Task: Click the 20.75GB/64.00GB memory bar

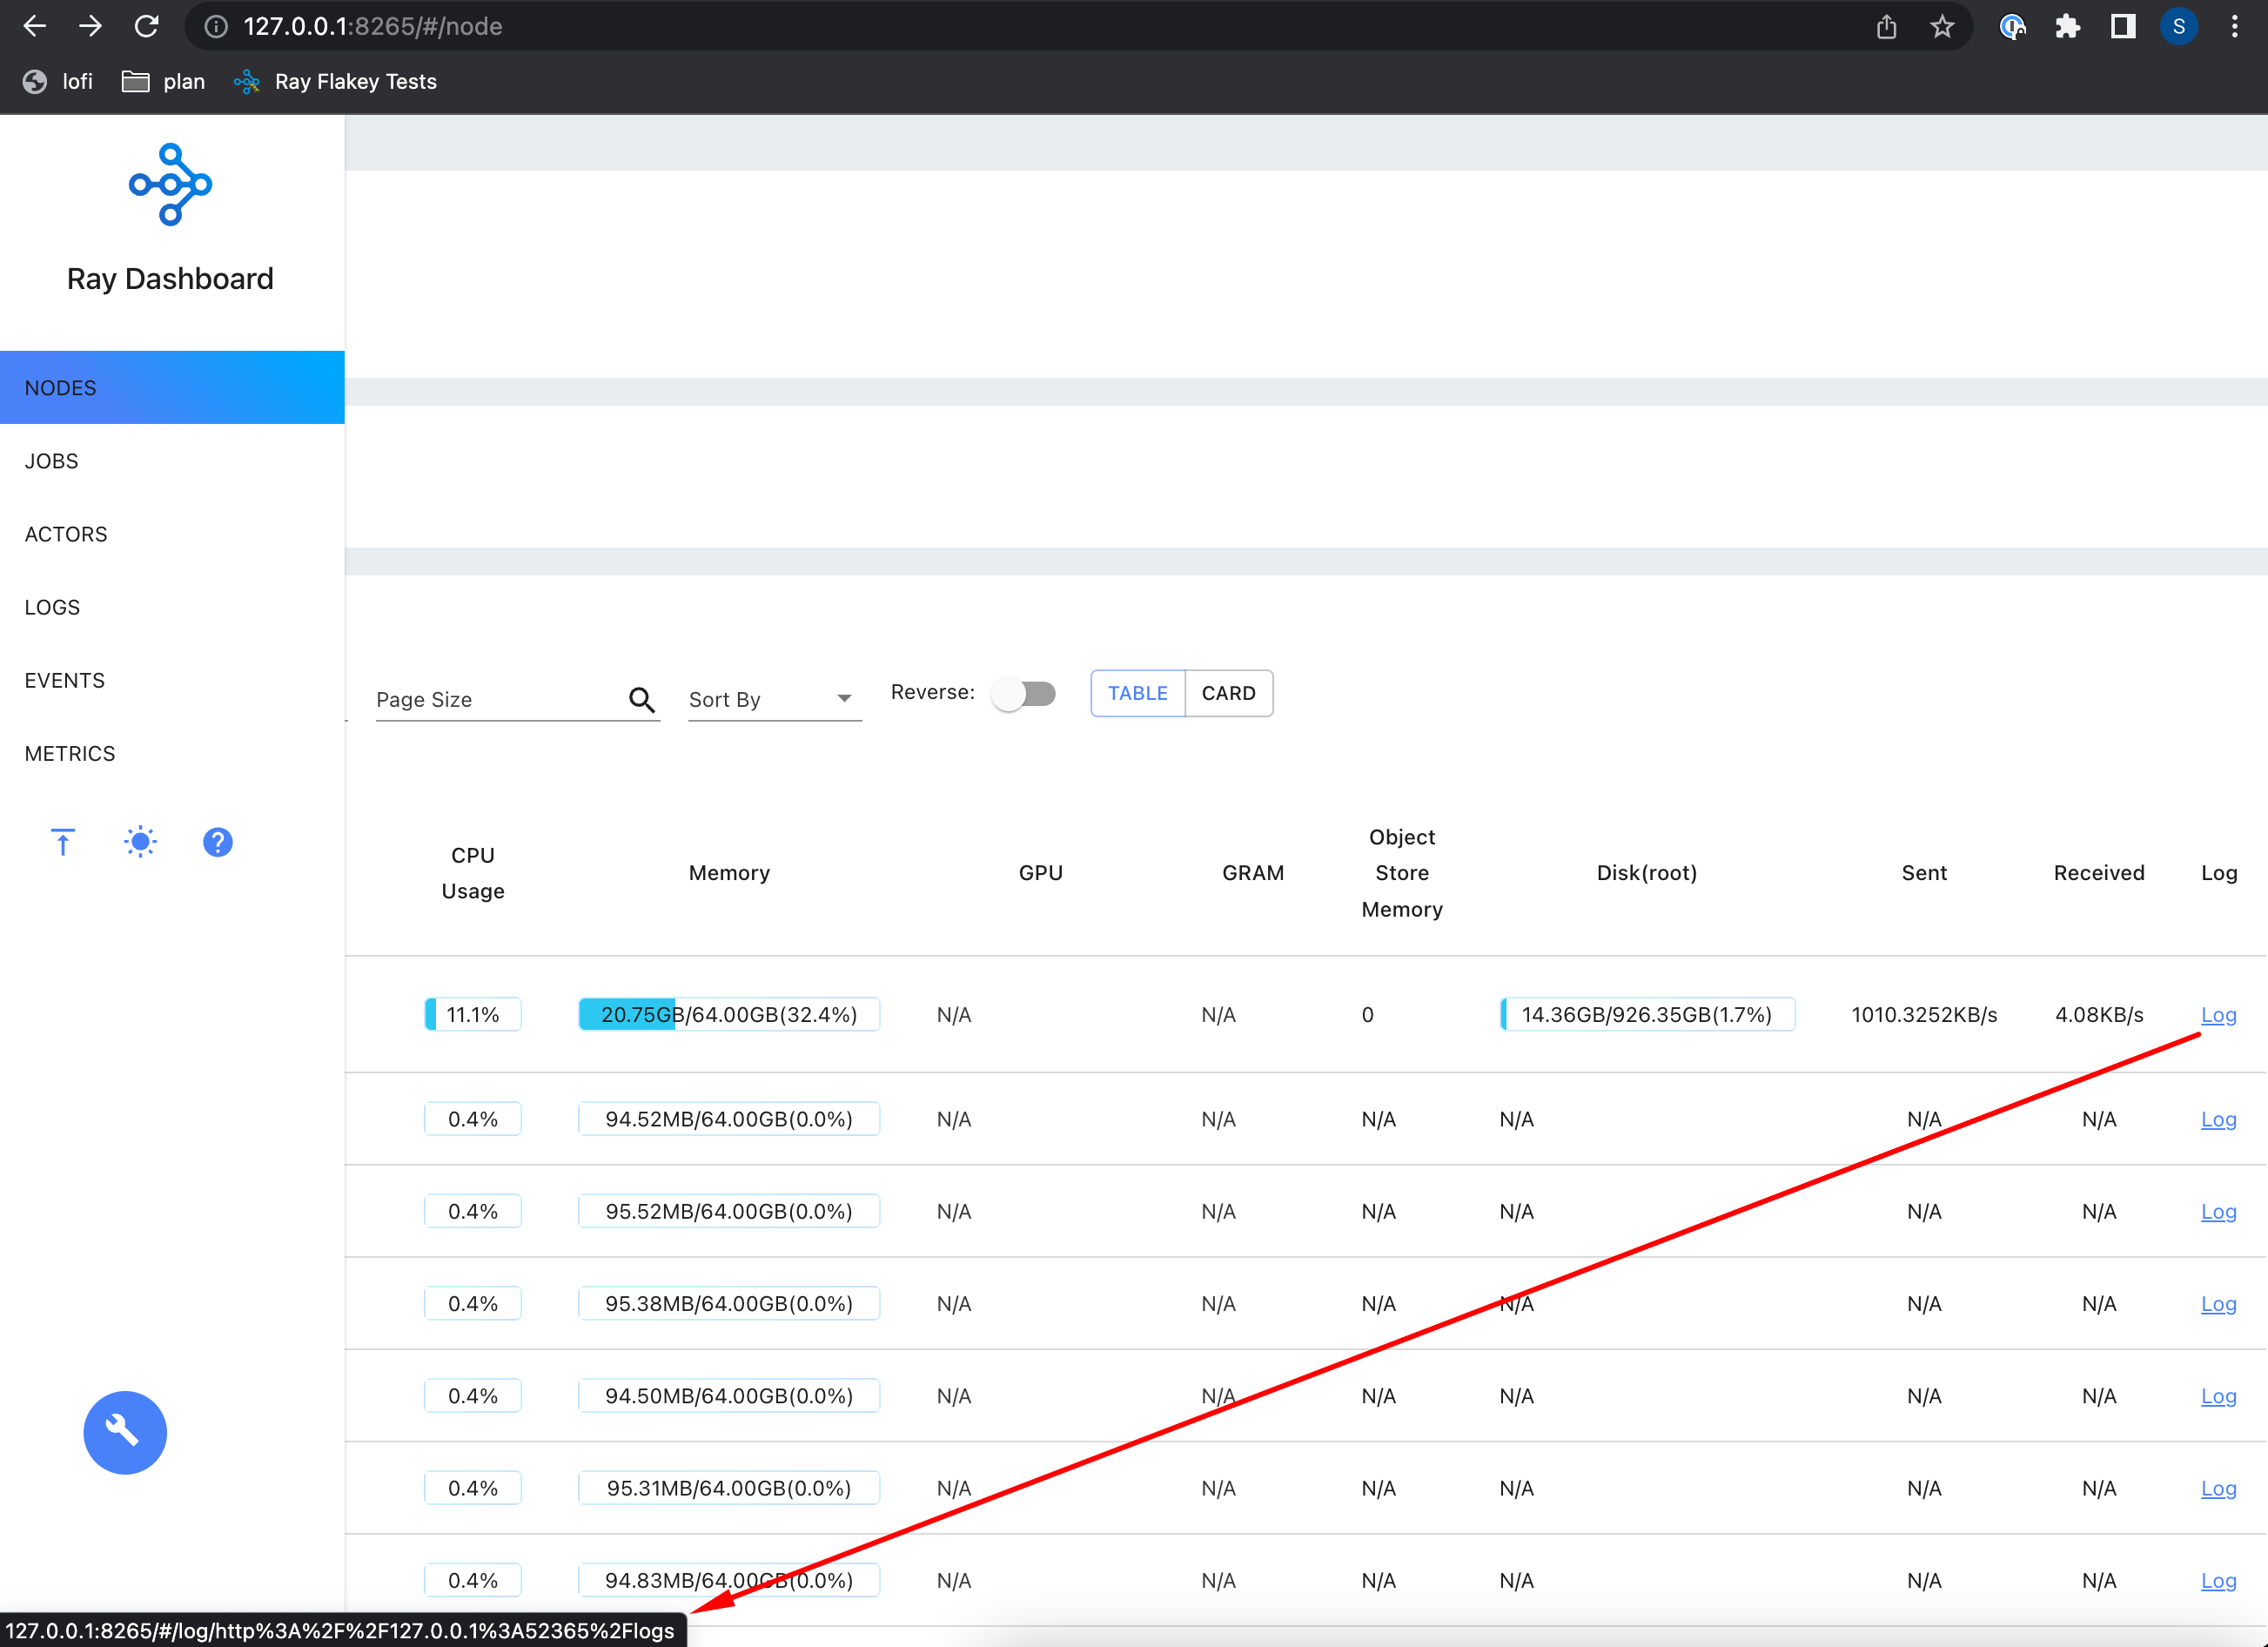Action: tap(729, 1014)
